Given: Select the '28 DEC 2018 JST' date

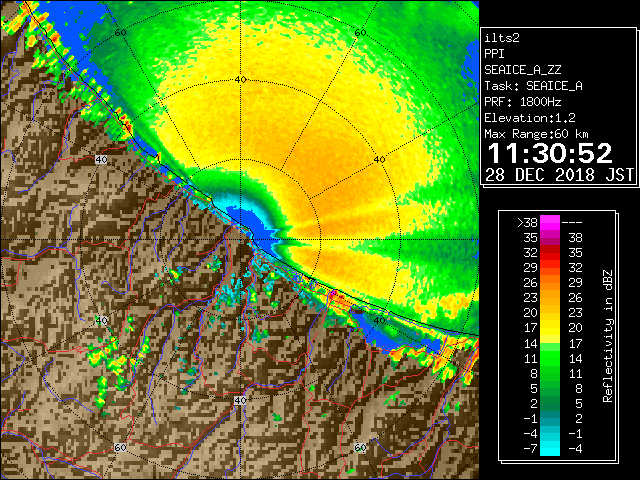Looking at the screenshot, I should pos(560,175).
